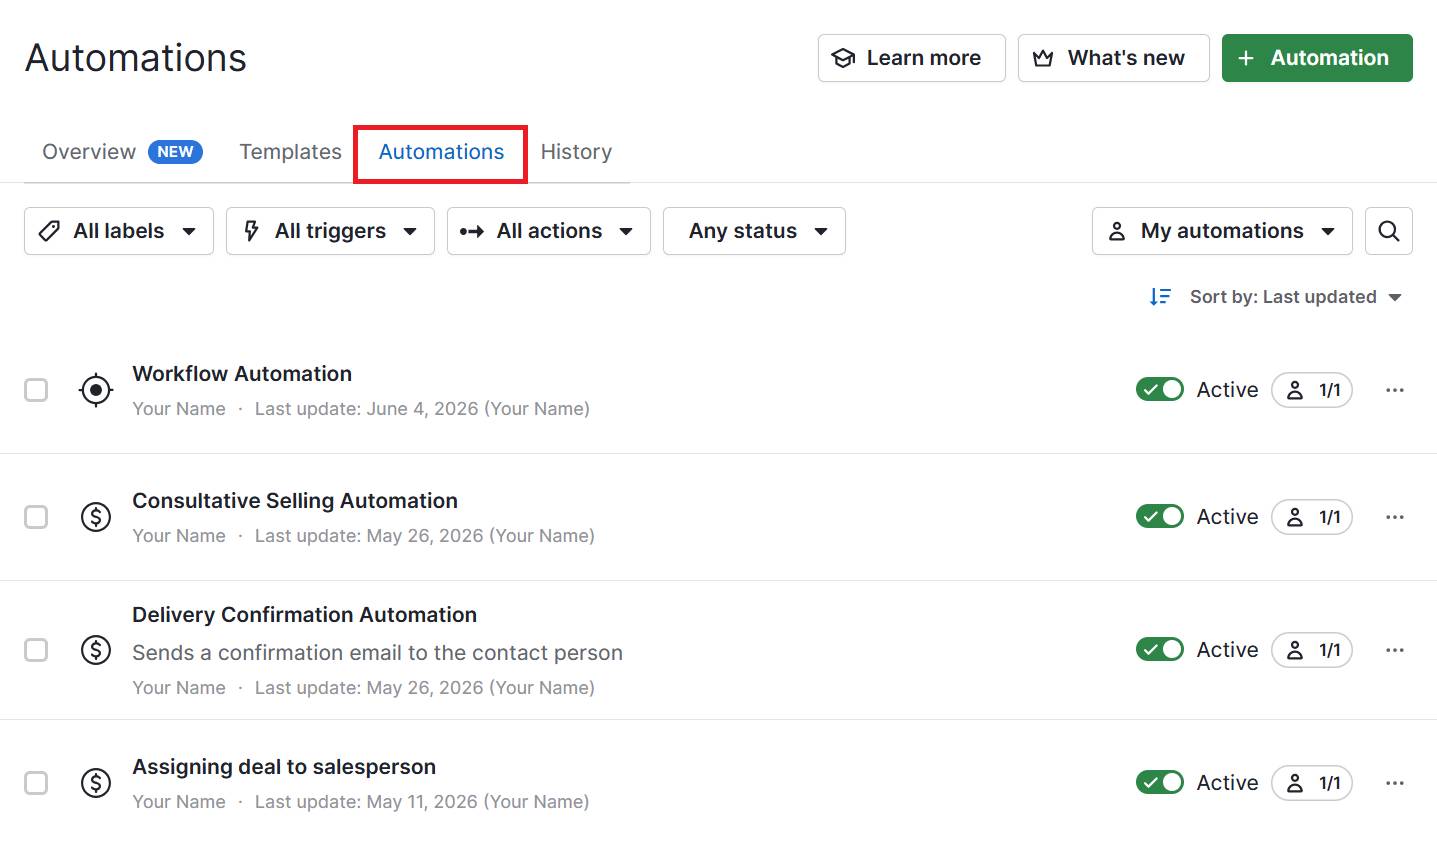Image resolution: width=1437 pixels, height=843 pixels.
Task: Click the search magnifier icon button
Action: (1388, 231)
